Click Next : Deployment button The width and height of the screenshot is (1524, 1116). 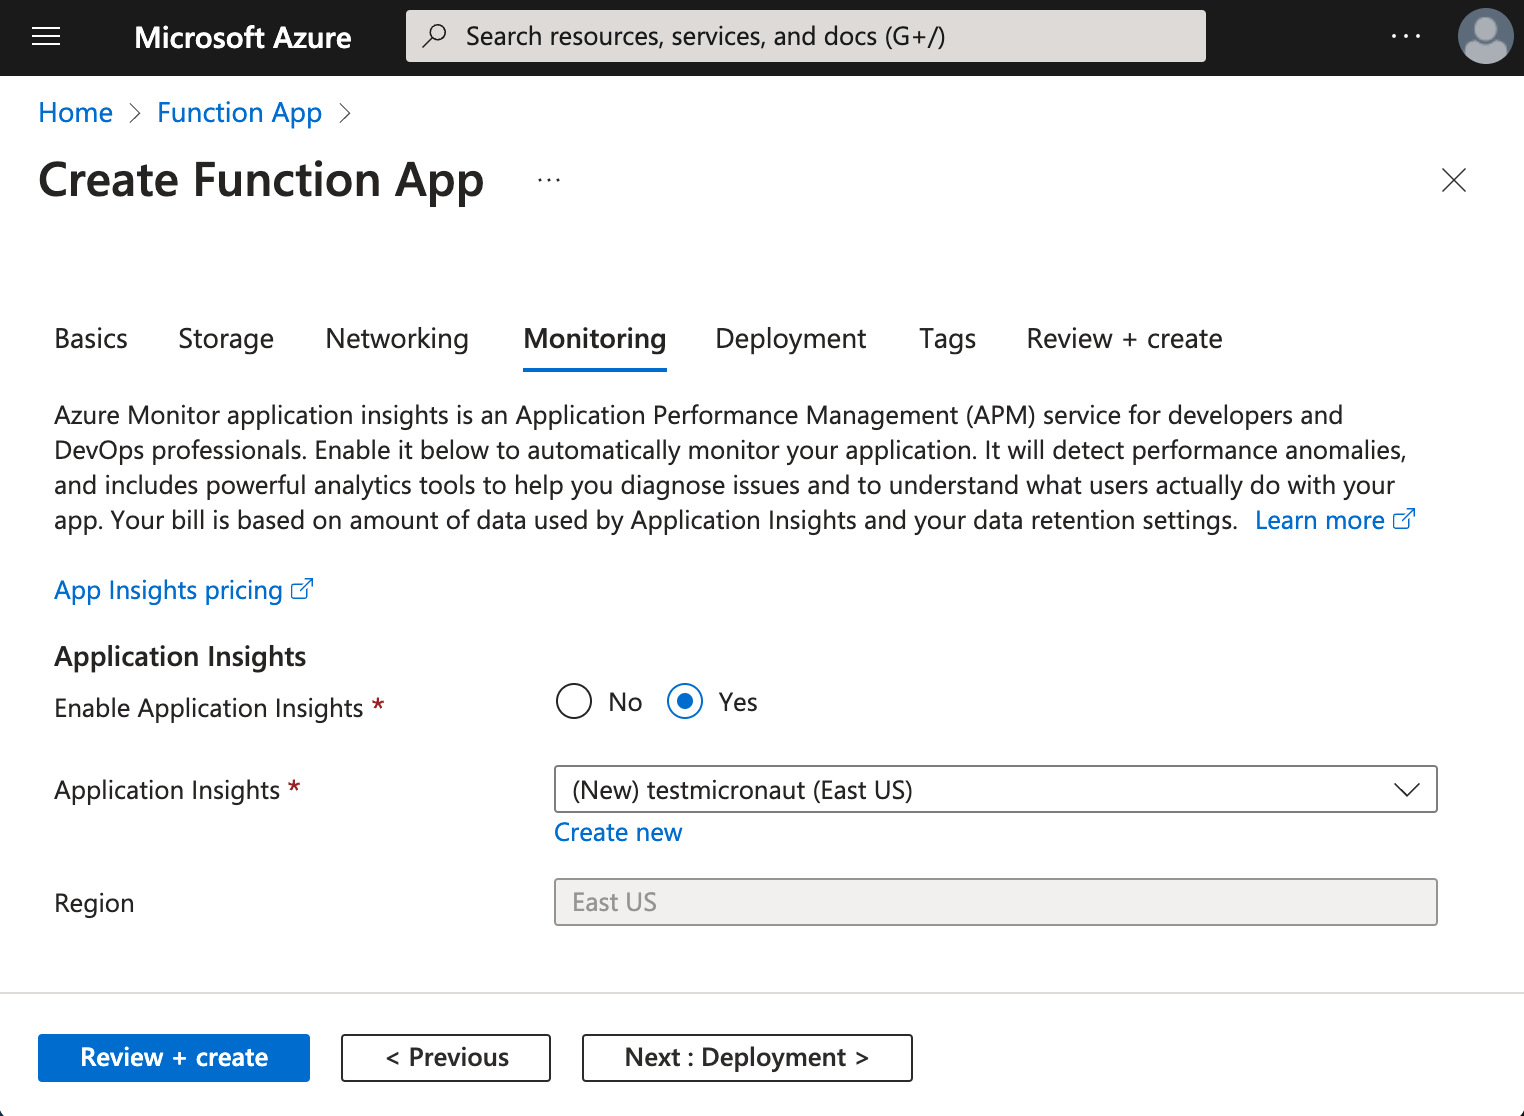click(747, 1057)
